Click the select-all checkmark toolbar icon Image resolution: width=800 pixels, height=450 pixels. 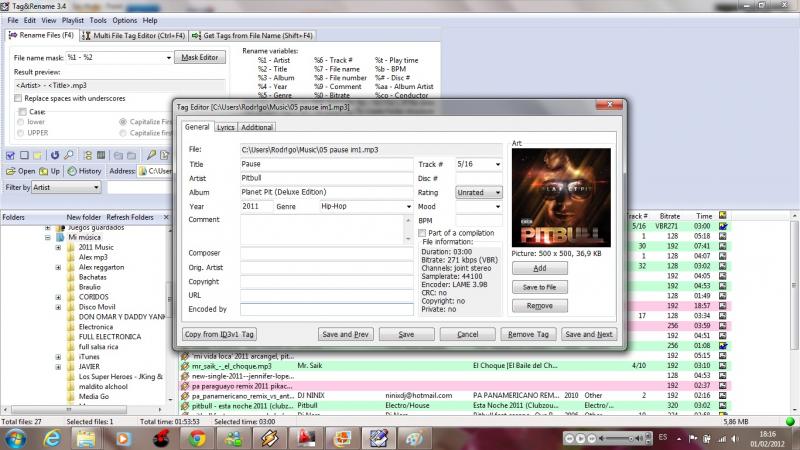tap(11, 155)
